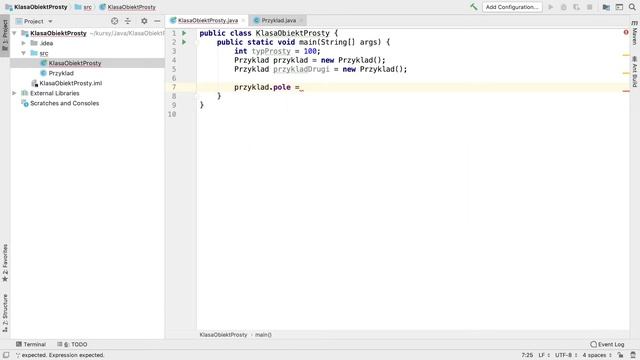Place cursor on line 7 after przyklad.pole =
Viewport: 640px width, 360px height.
click(x=301, y=87)
